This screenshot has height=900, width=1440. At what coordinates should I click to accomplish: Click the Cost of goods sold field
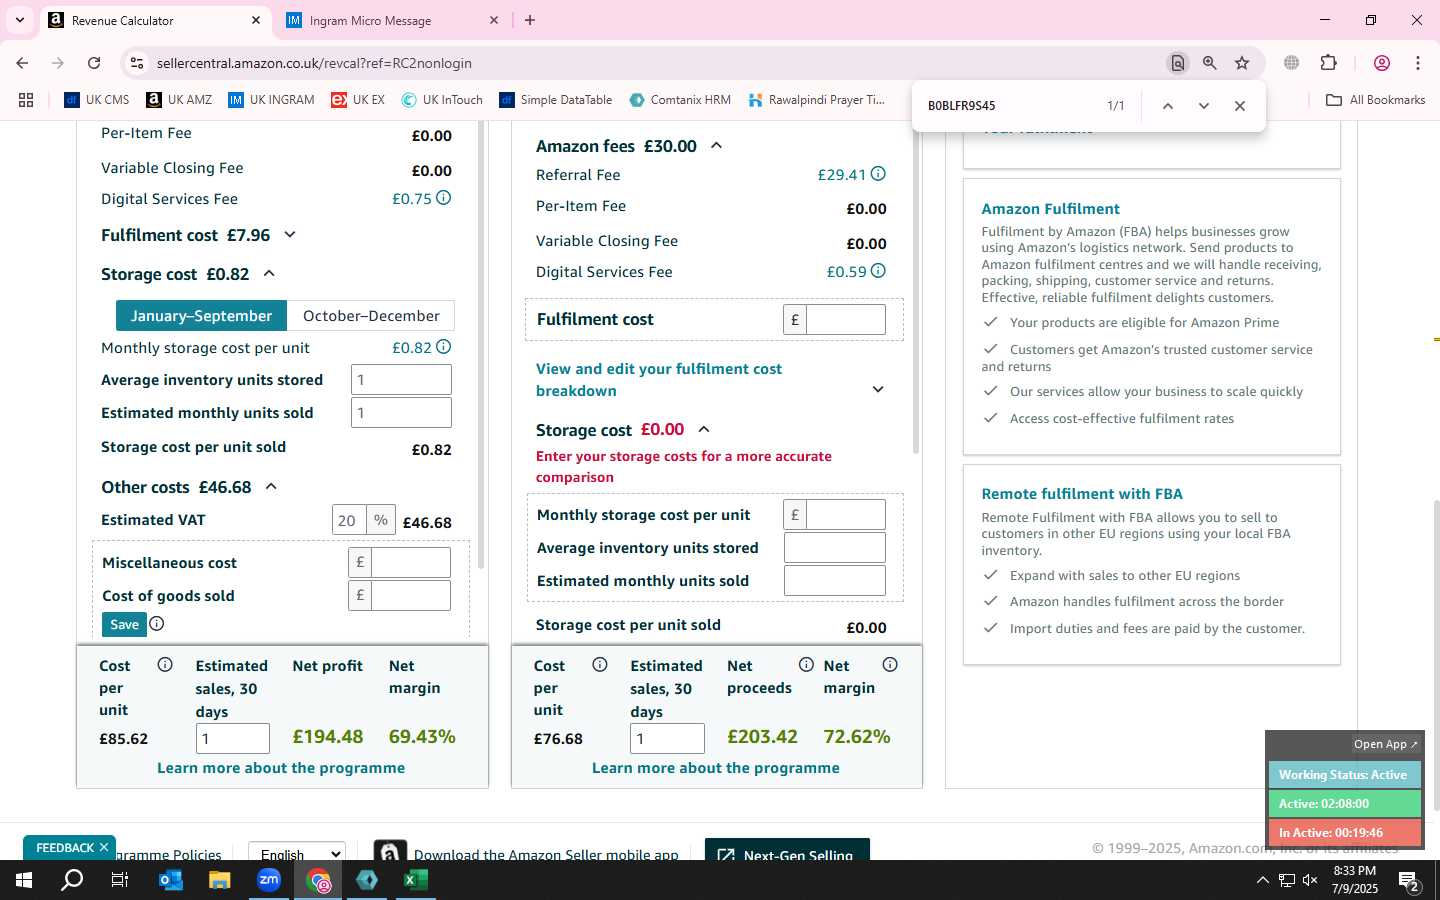pyautogui.click(x=411, y=595)
